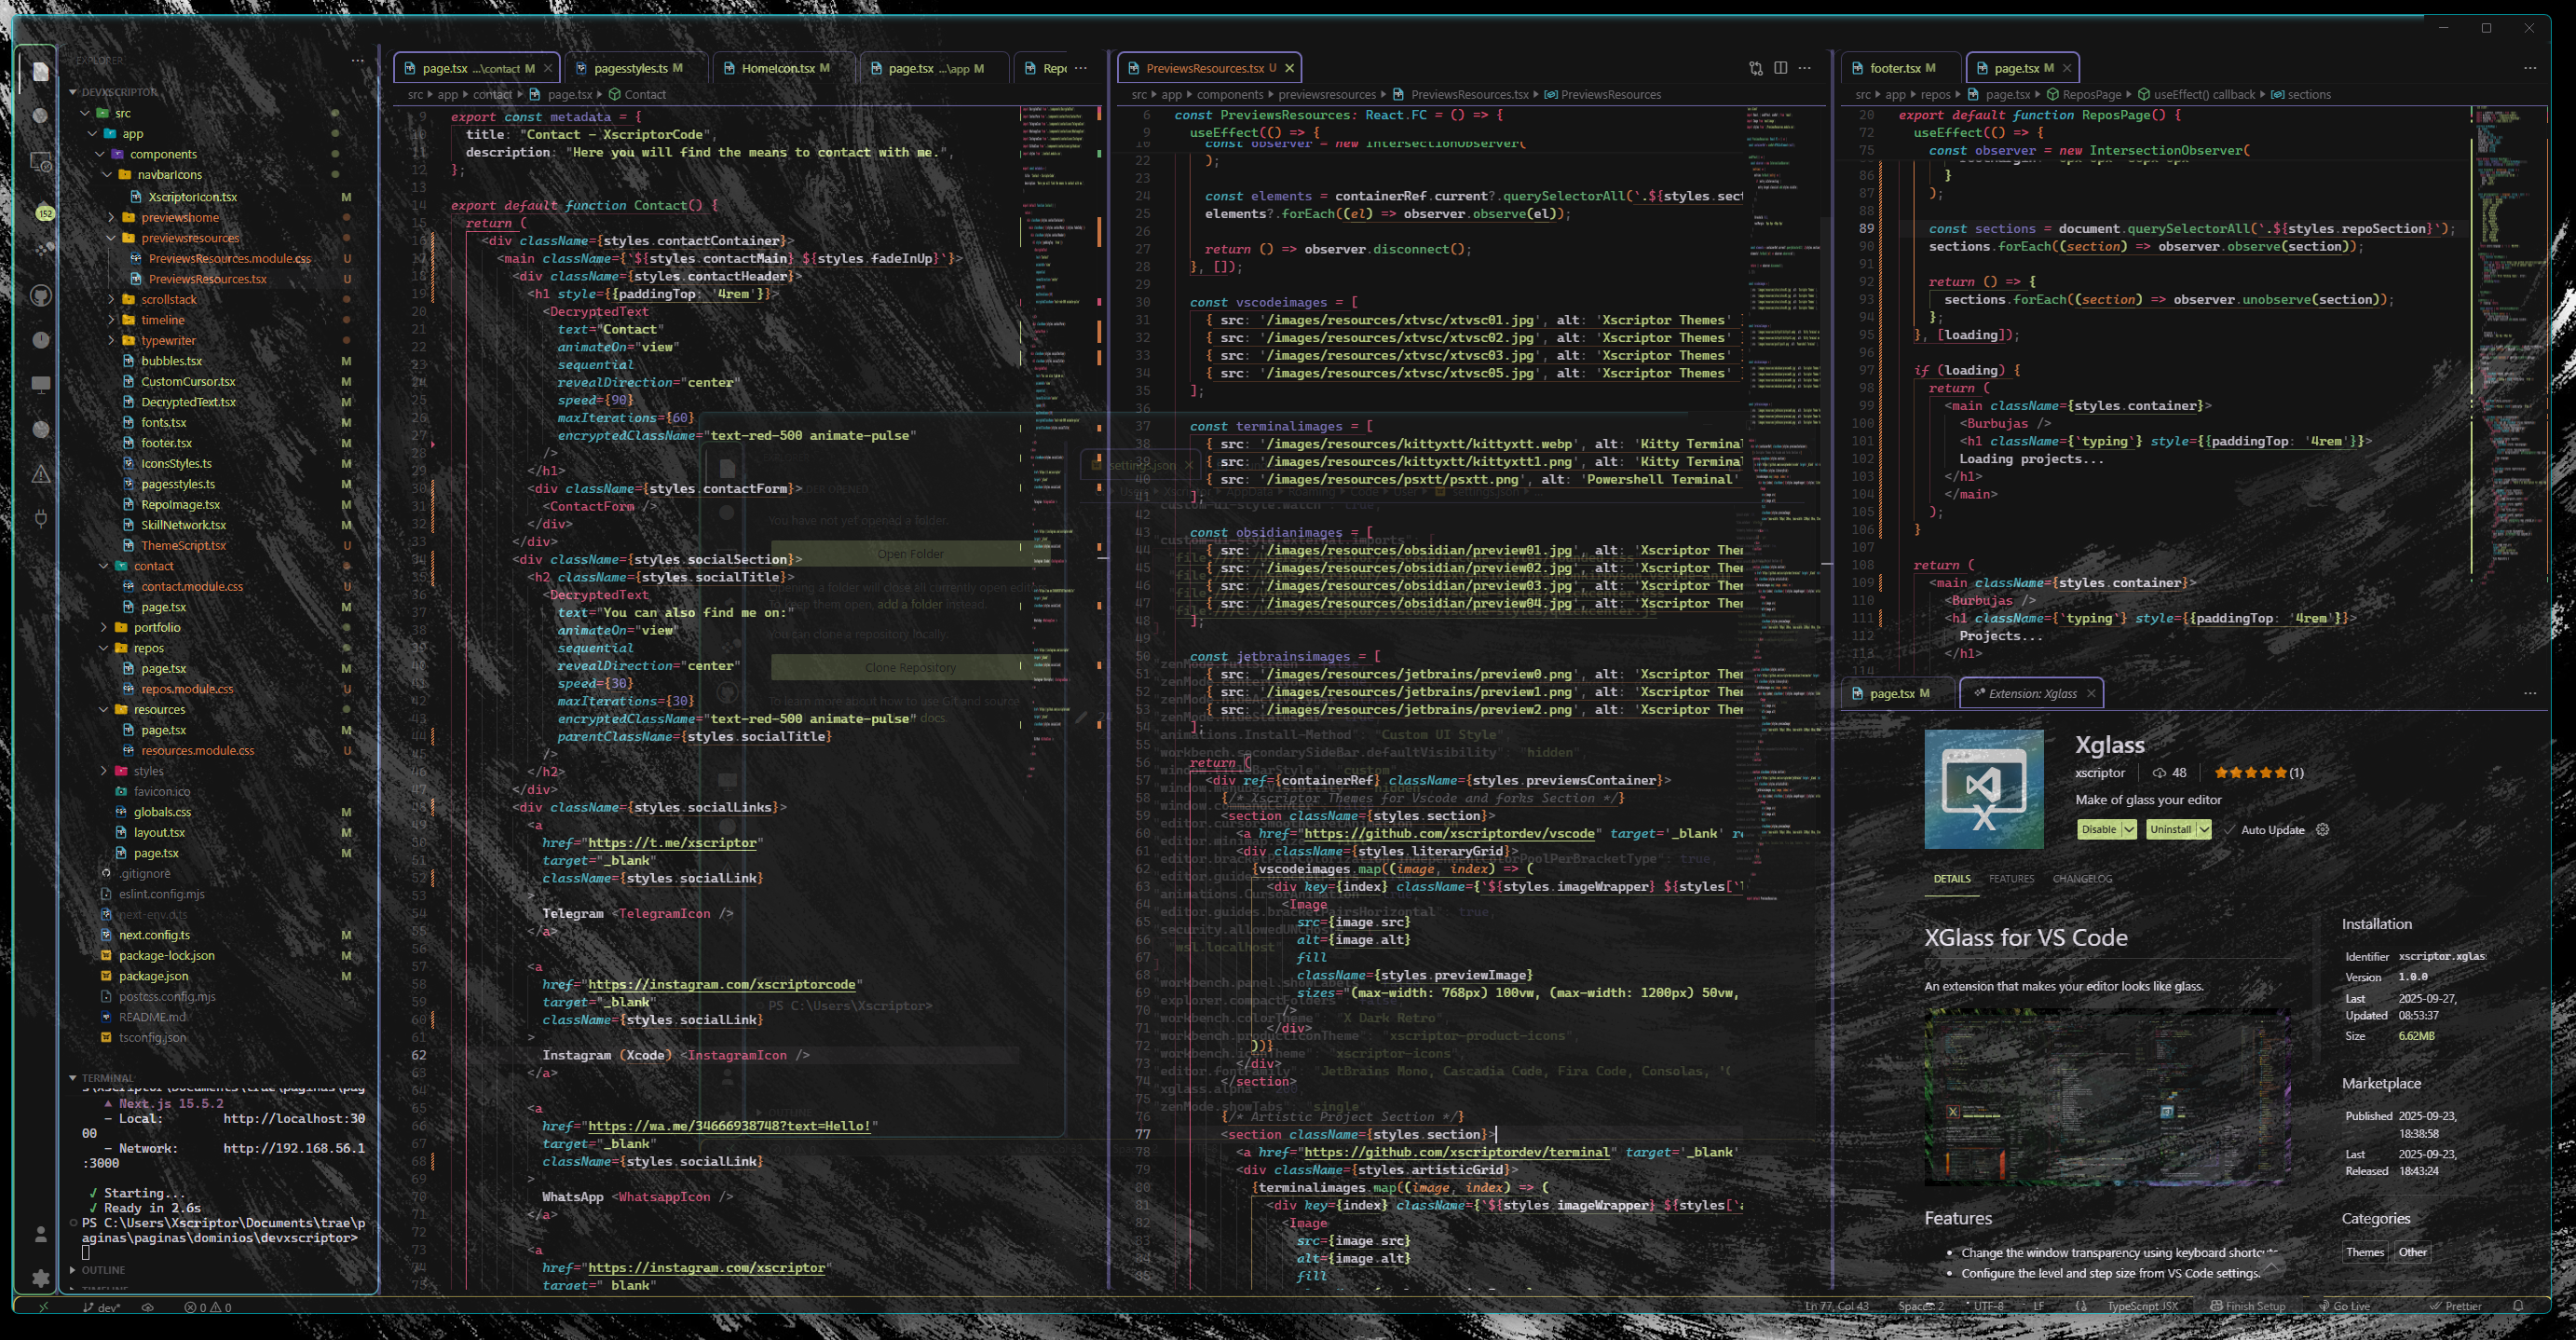
Task: Open notifications via the bell icon
Action: [2519, 1306]
